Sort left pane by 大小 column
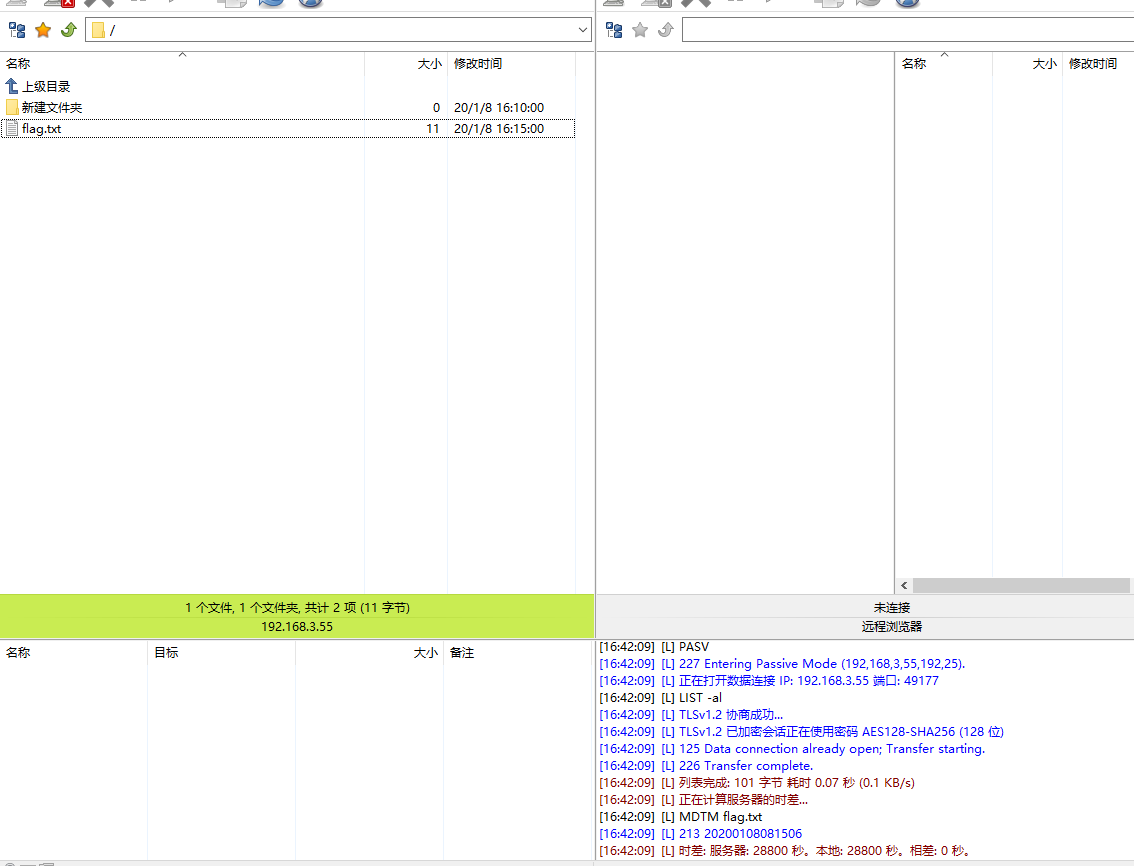 coord(406,64)
